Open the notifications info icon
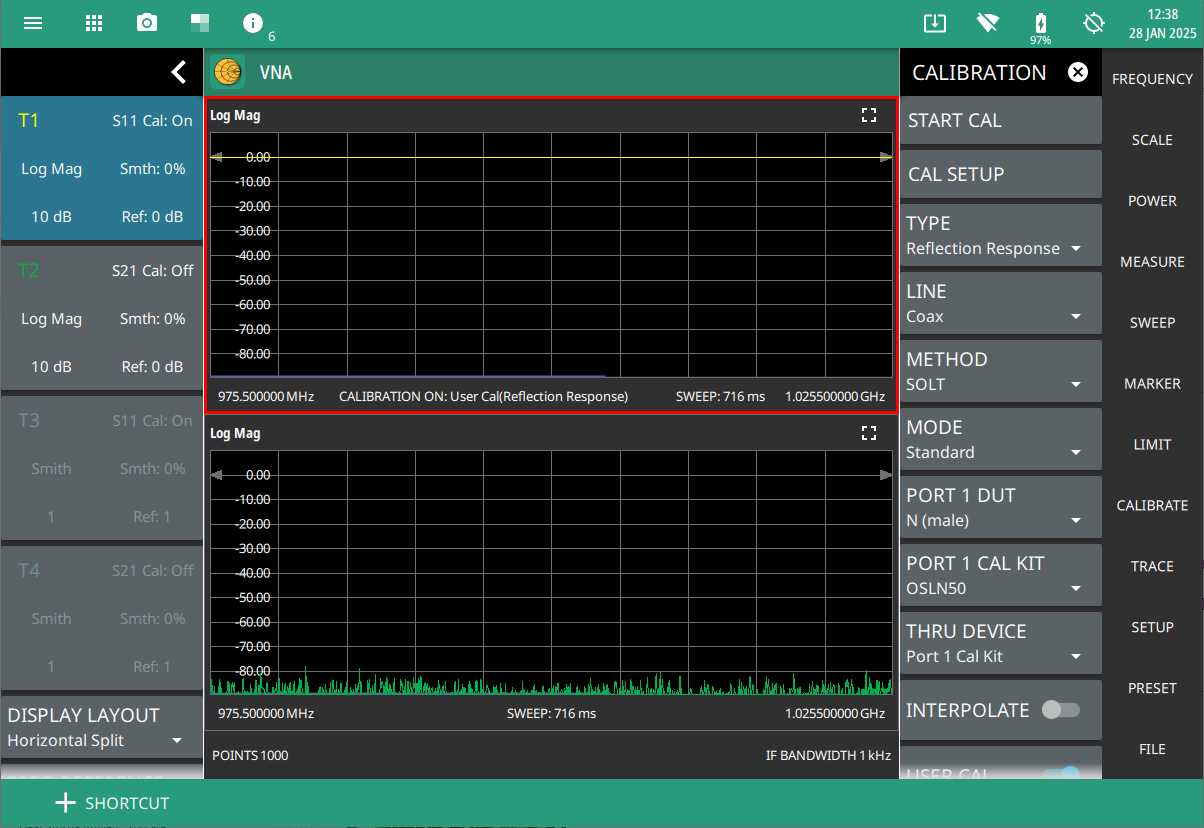 (253, 23)
